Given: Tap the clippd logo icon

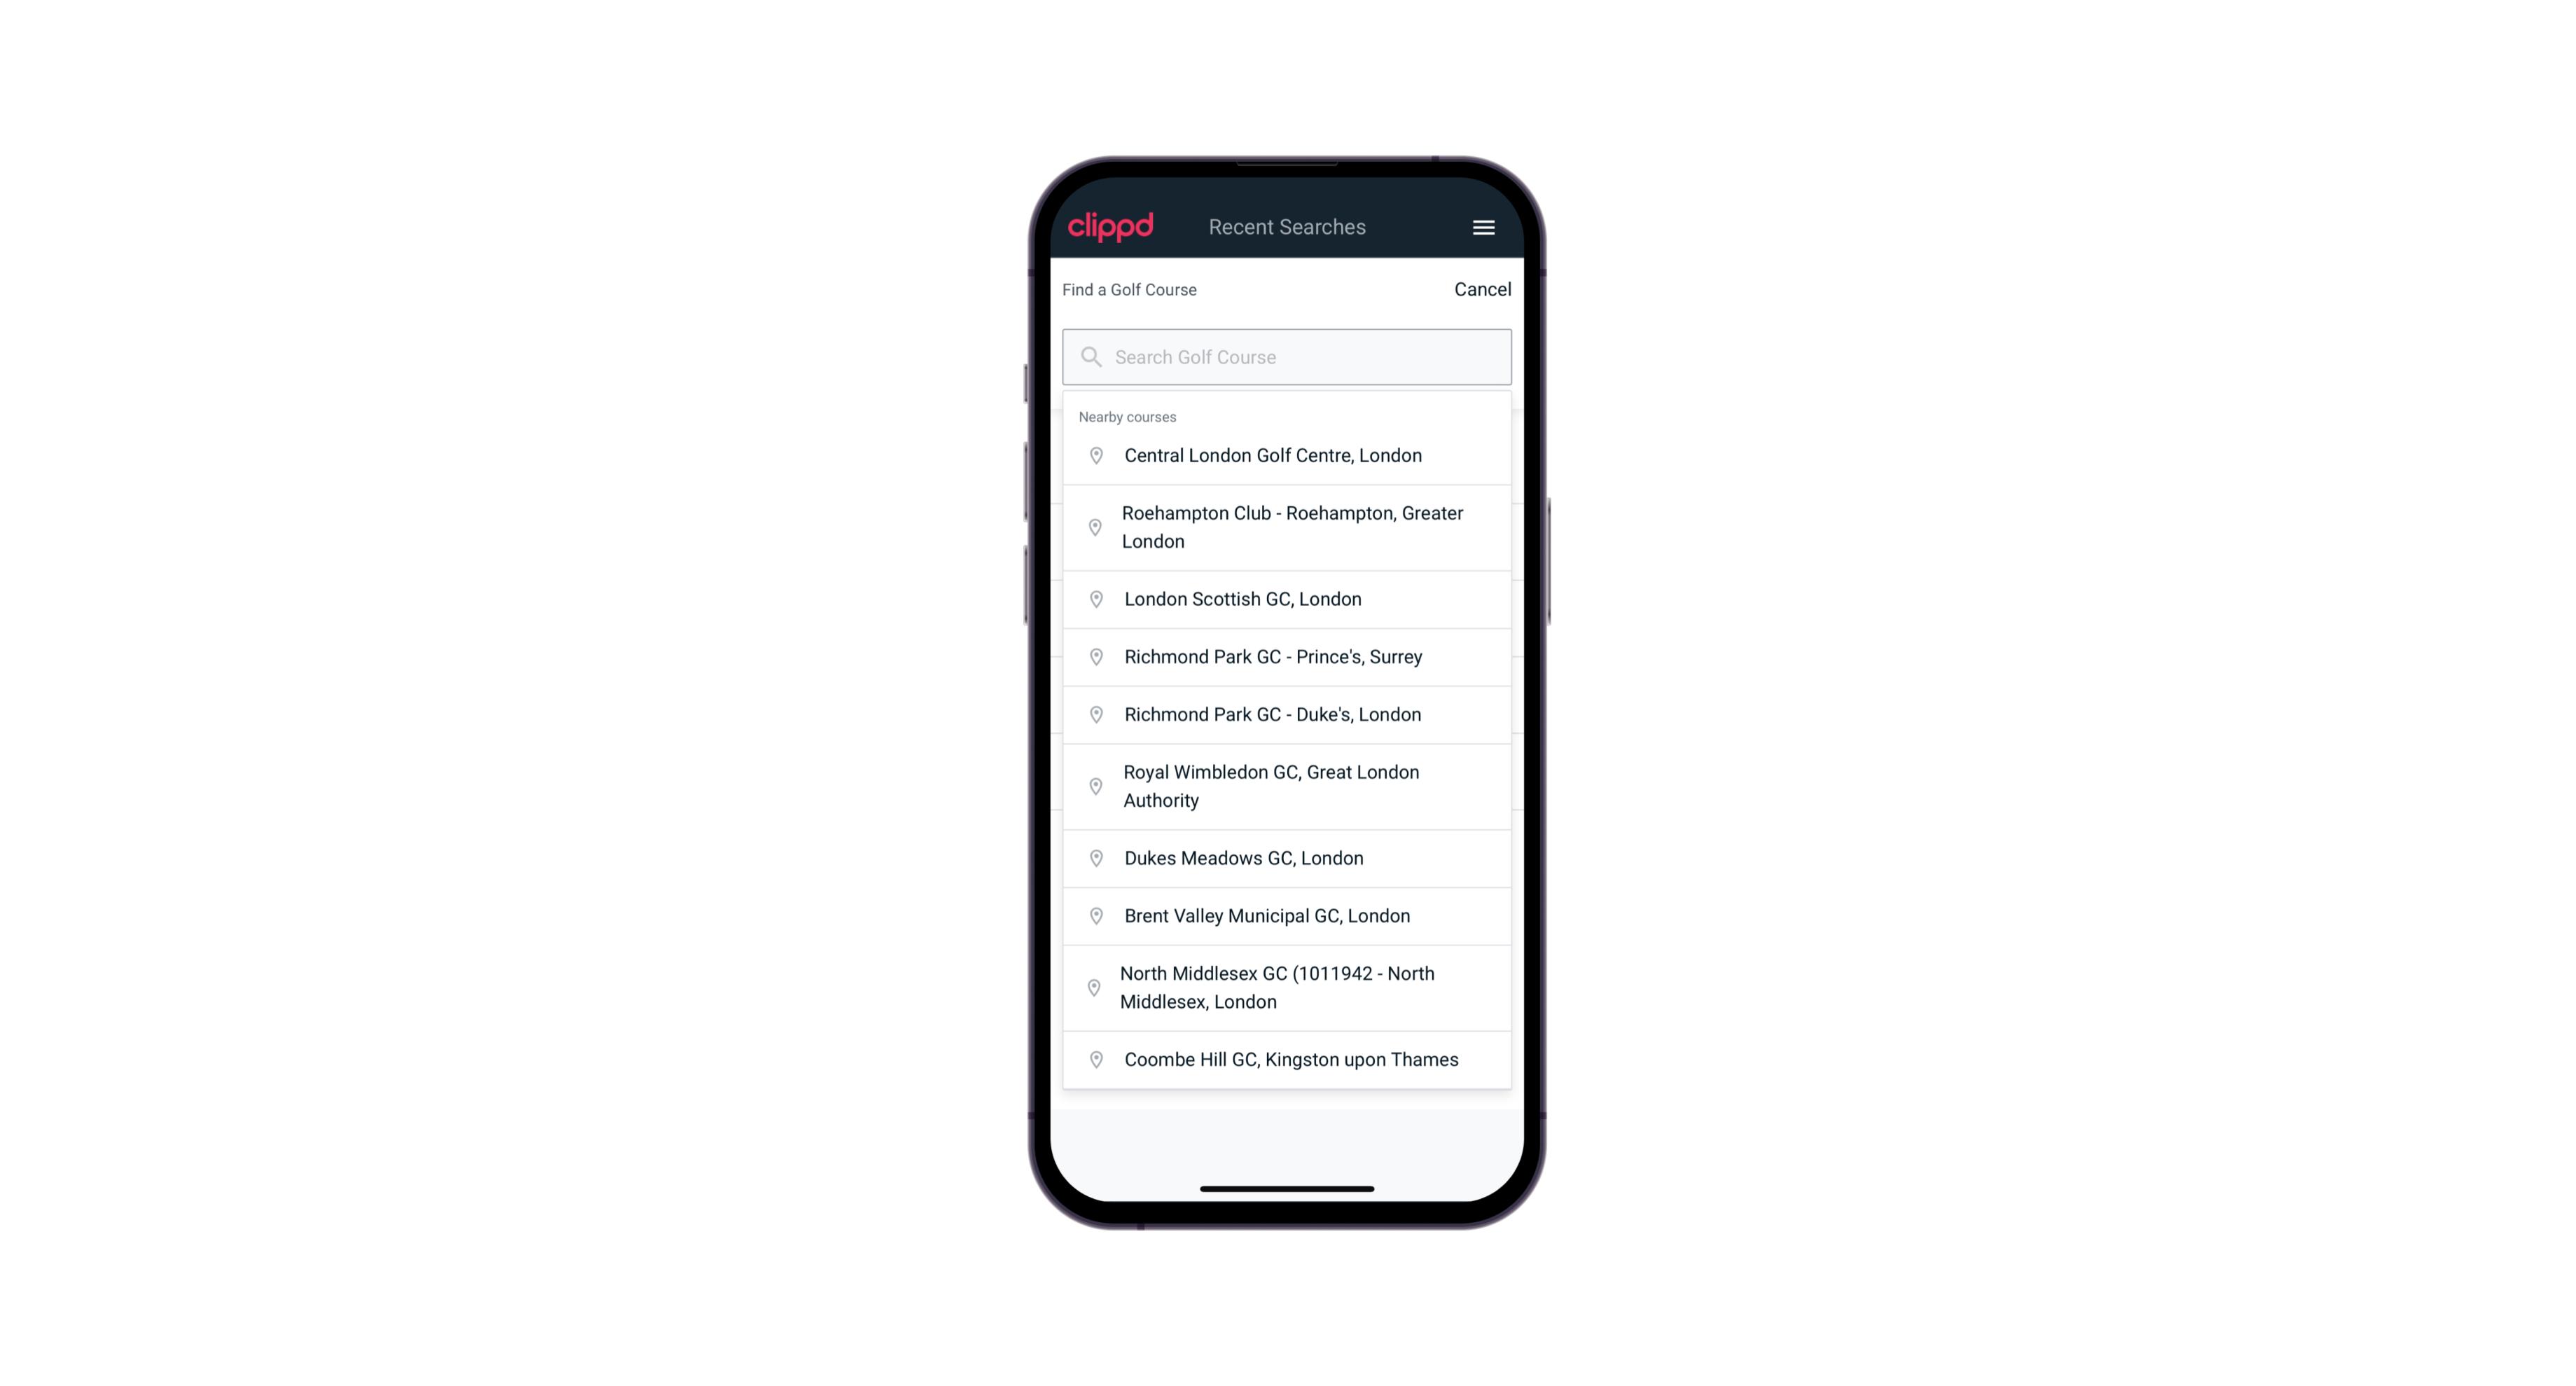Looking at the screenshot, I should pos(1112,227).
